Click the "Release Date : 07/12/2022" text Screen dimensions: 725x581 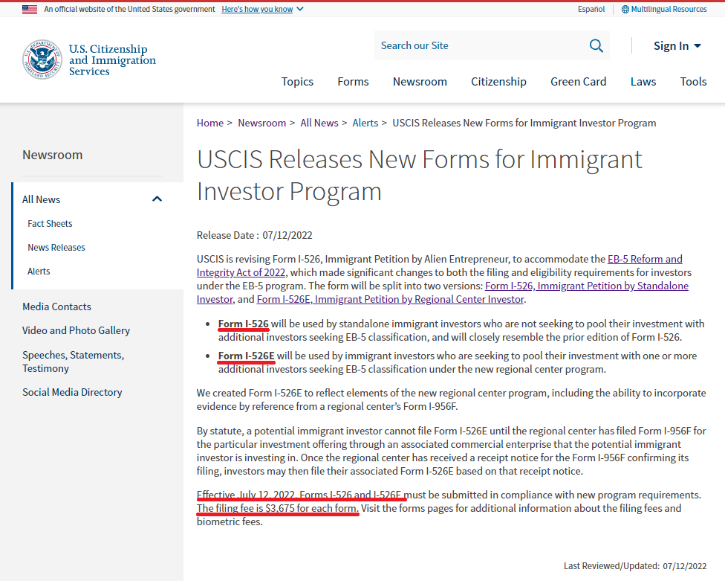coord(254,235)
